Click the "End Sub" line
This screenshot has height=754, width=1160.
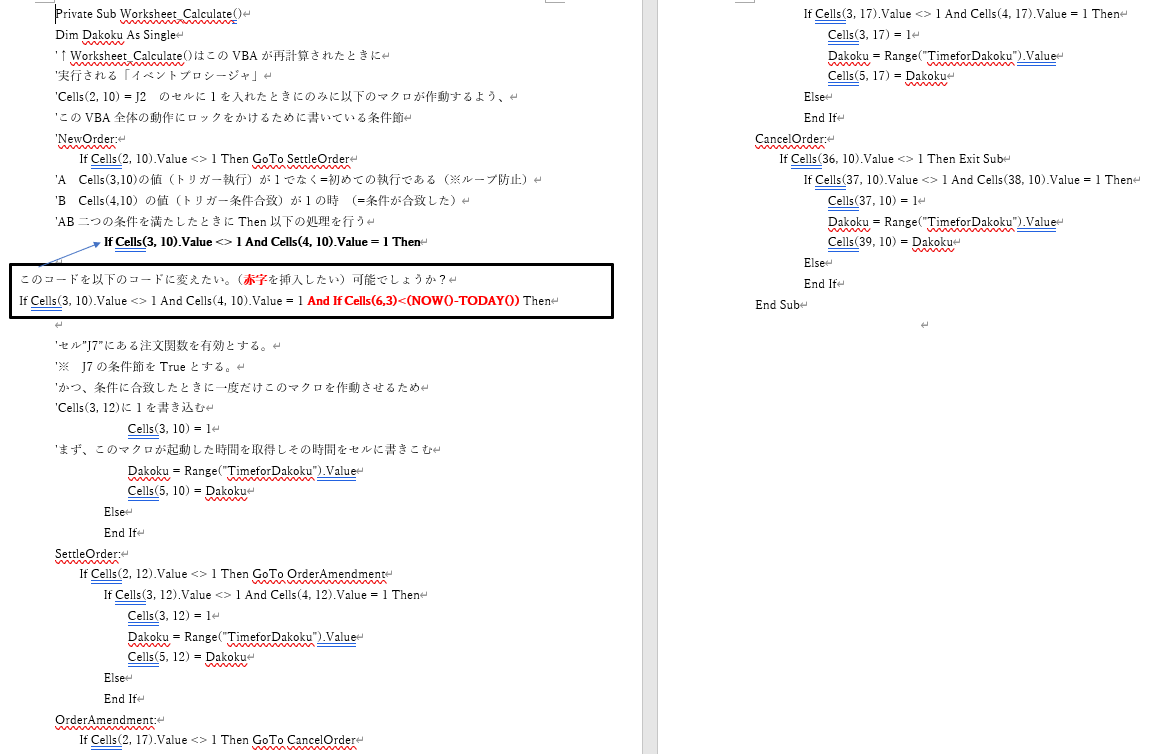point(777,304)
